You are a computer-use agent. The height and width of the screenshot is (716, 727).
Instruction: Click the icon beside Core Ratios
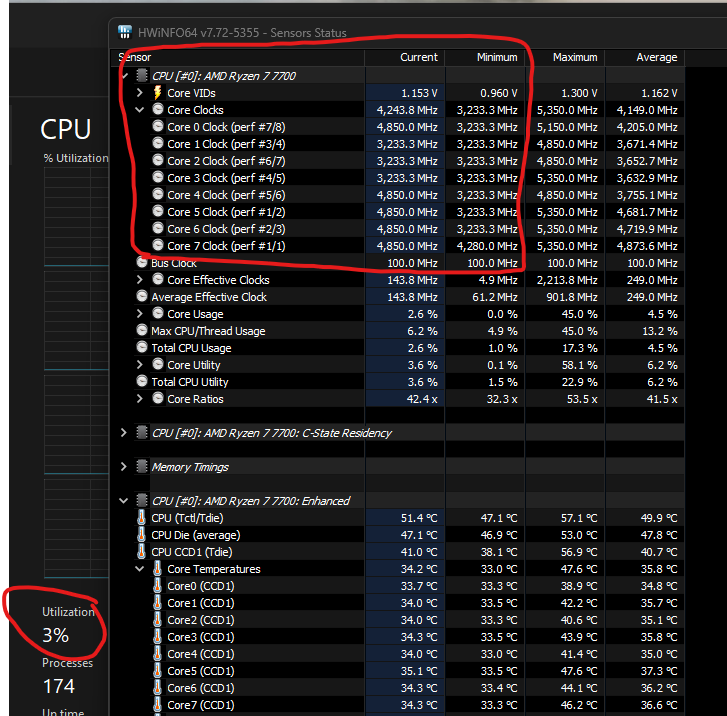tap(158, 398)
